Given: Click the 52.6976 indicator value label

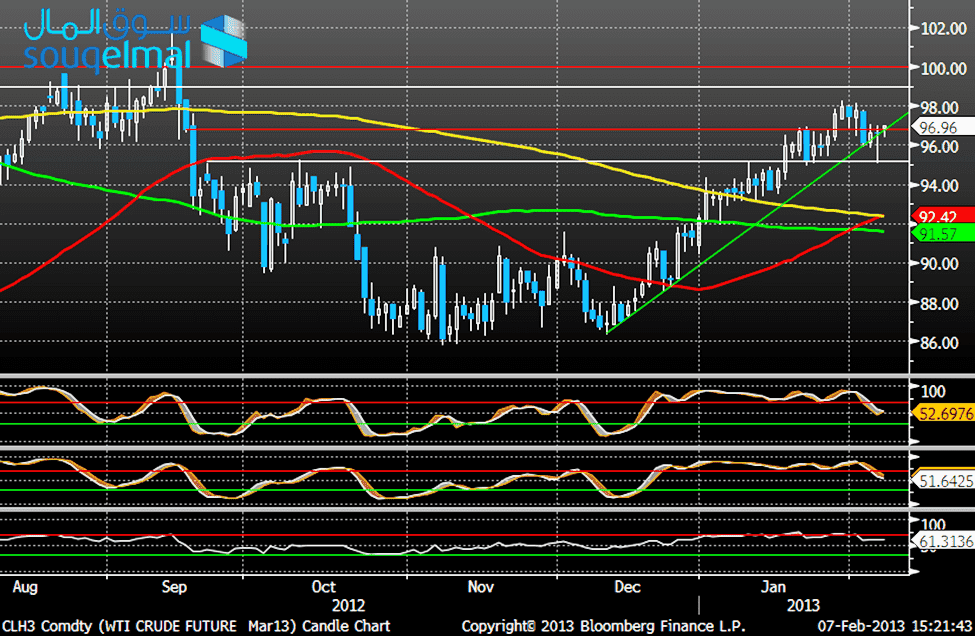Looking at the screenshot, I should pyautogui.click(x=943, y=413).
